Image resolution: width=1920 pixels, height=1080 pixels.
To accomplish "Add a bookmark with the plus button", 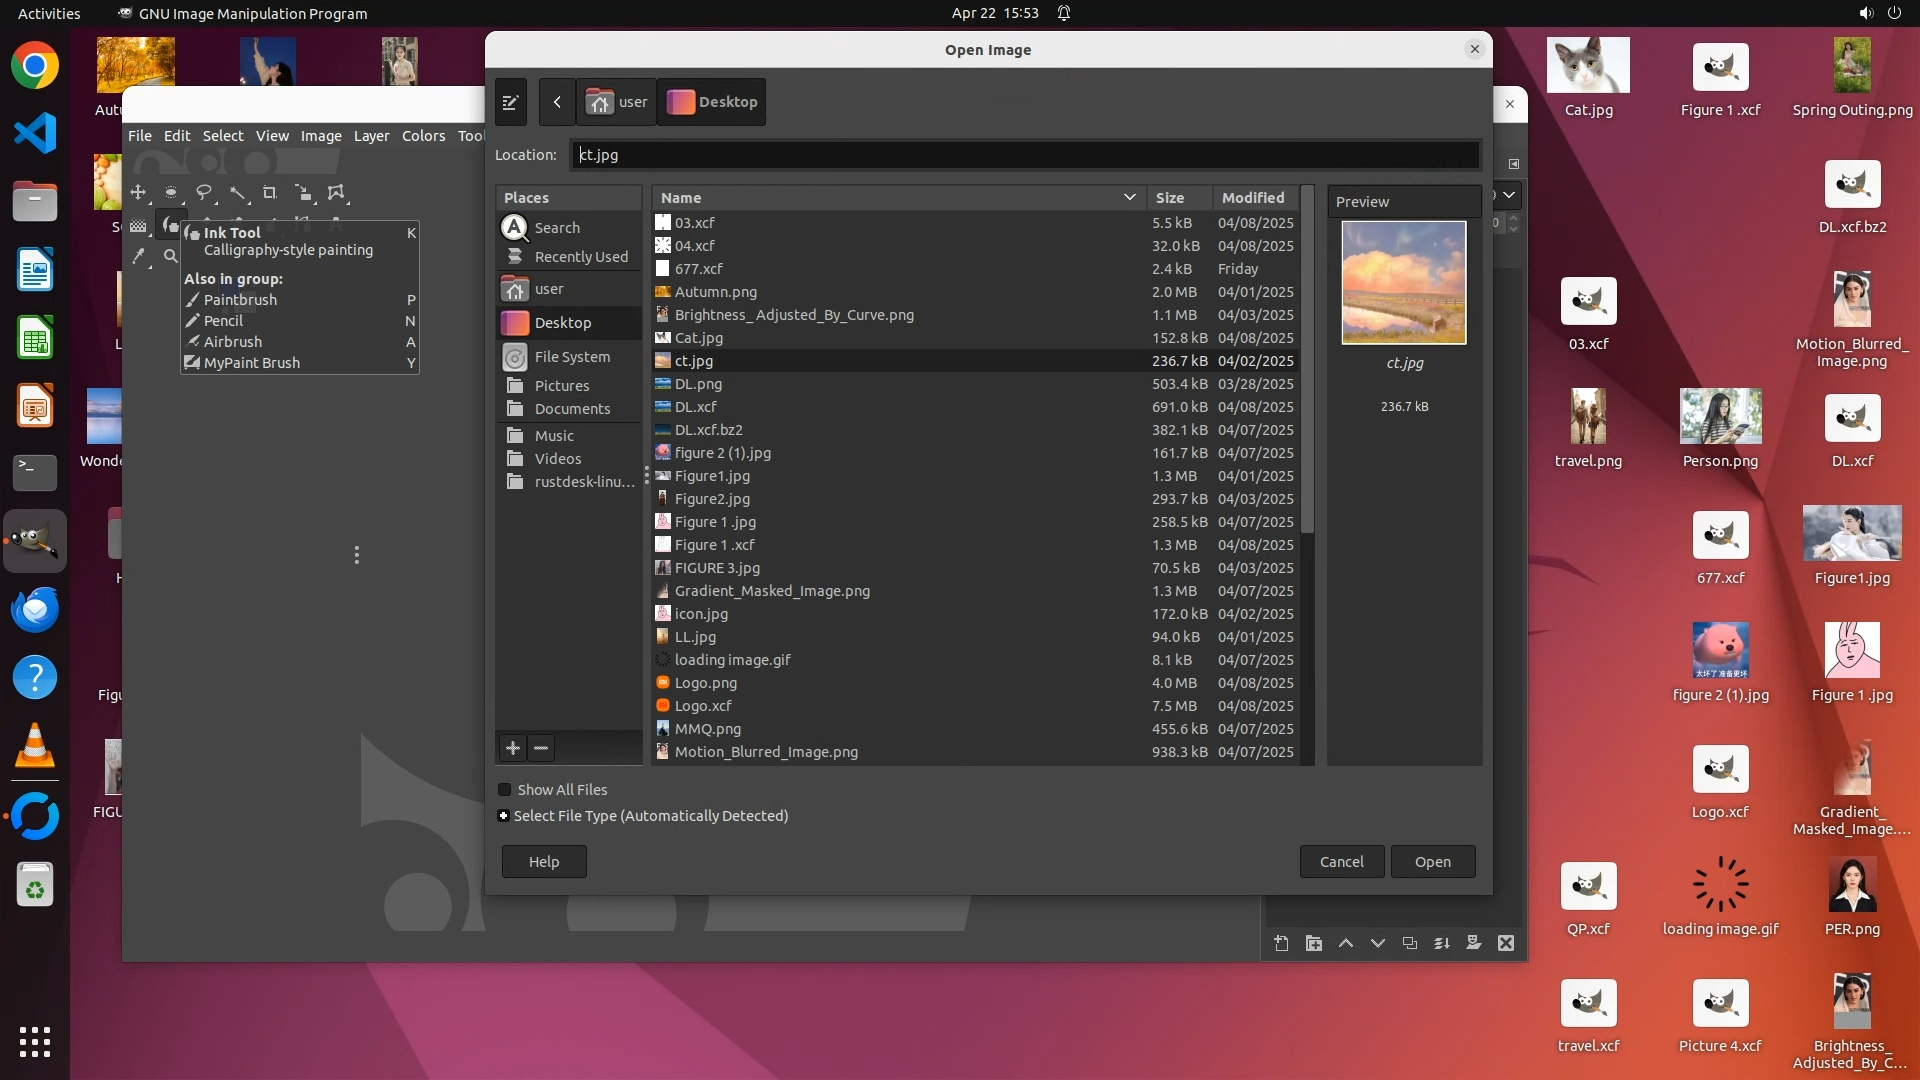I will coord(513,748).
